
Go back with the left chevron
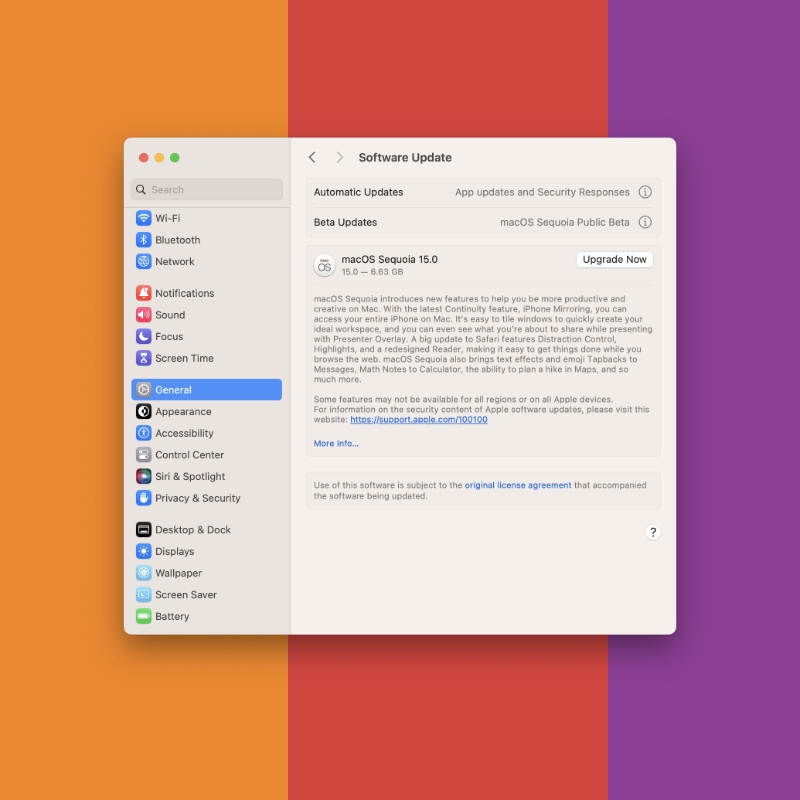pos(312,158)
